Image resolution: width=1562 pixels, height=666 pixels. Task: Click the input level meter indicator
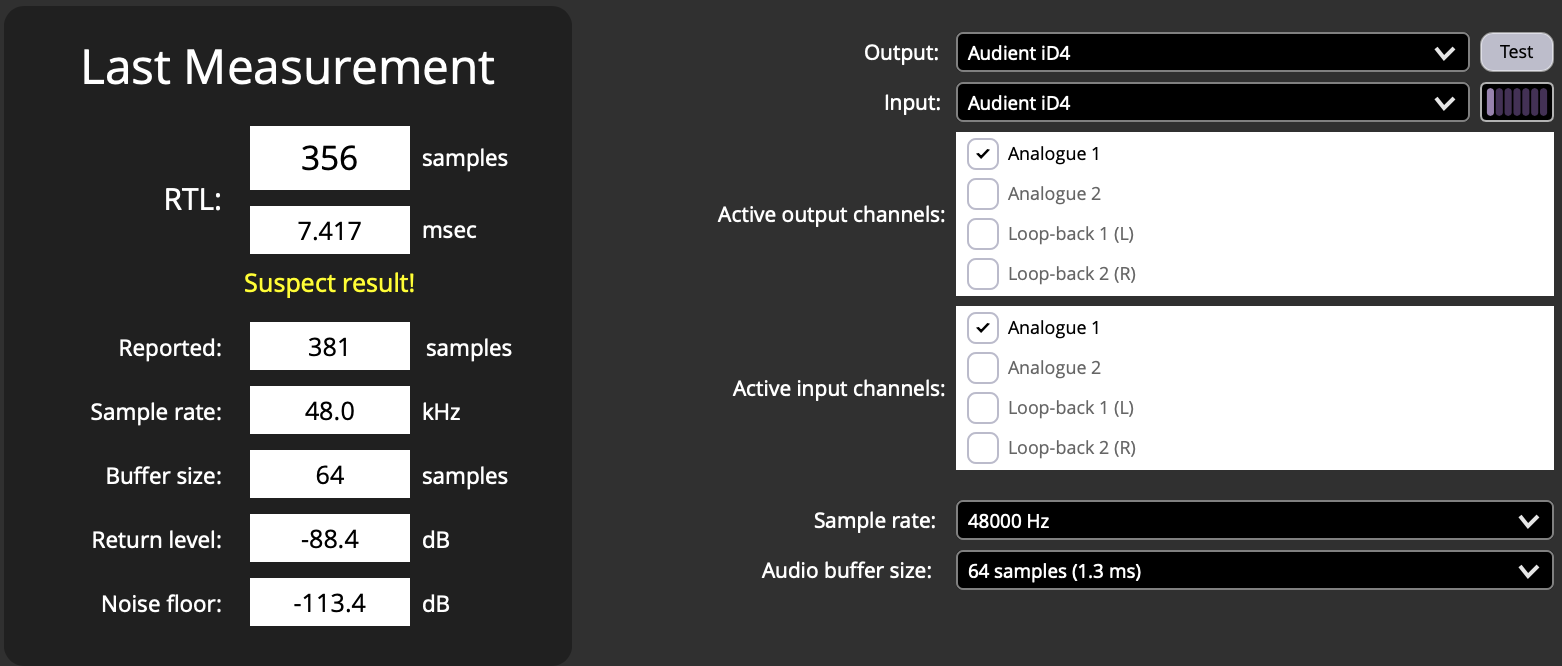[1516, 102]
